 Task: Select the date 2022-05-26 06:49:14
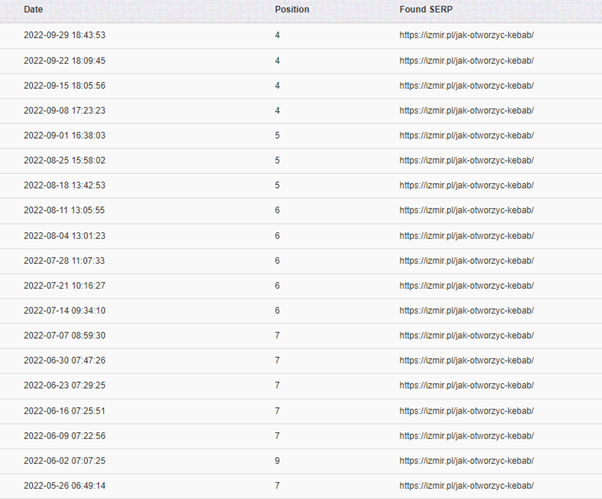click(64, 486)
